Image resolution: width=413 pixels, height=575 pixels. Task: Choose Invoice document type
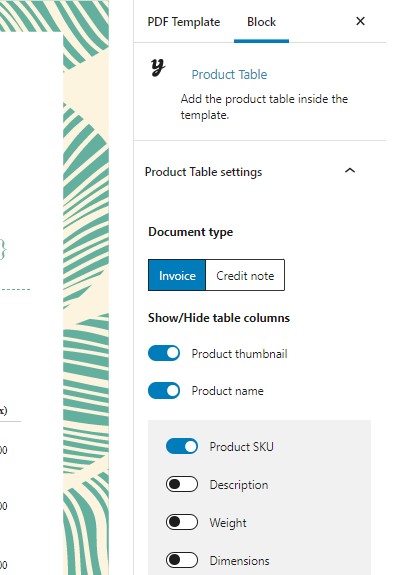tap(177, 275)
